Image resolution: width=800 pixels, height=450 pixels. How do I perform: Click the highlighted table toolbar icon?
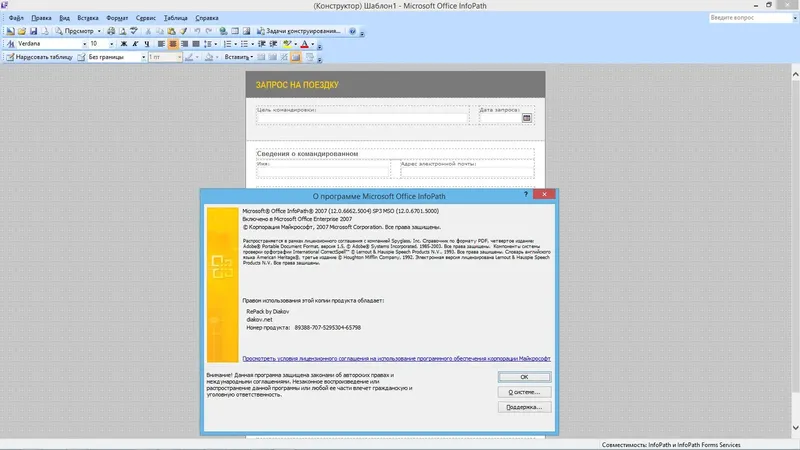(x=296, y=57)
